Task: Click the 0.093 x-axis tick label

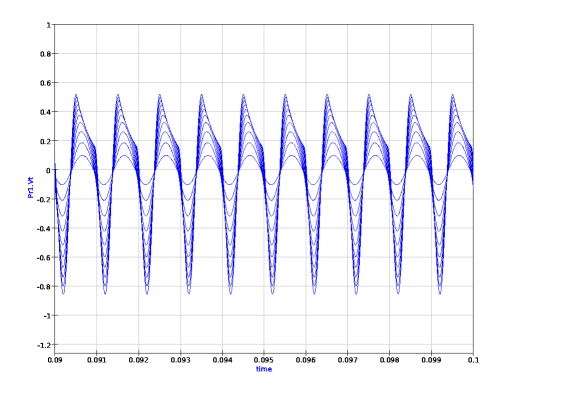Action: [181, 360]
